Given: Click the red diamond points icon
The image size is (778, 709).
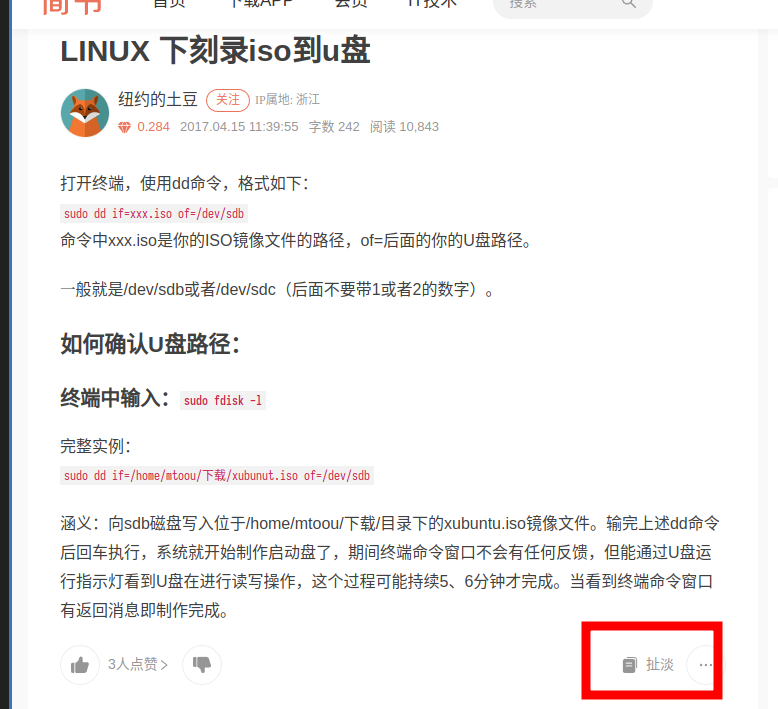Looking at the screenshot, I should pos(125,128).
